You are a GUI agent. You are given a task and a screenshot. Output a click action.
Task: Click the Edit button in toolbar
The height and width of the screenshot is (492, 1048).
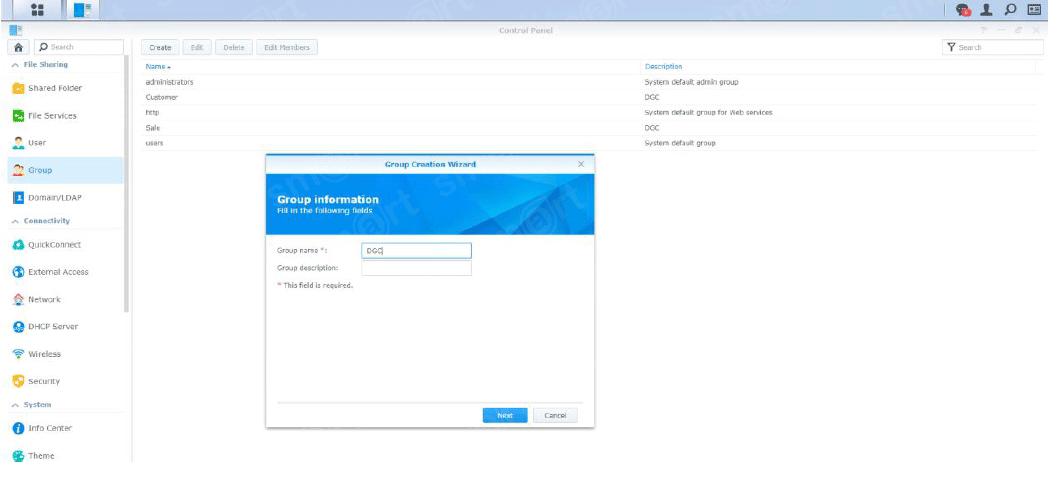coord(197,47)
